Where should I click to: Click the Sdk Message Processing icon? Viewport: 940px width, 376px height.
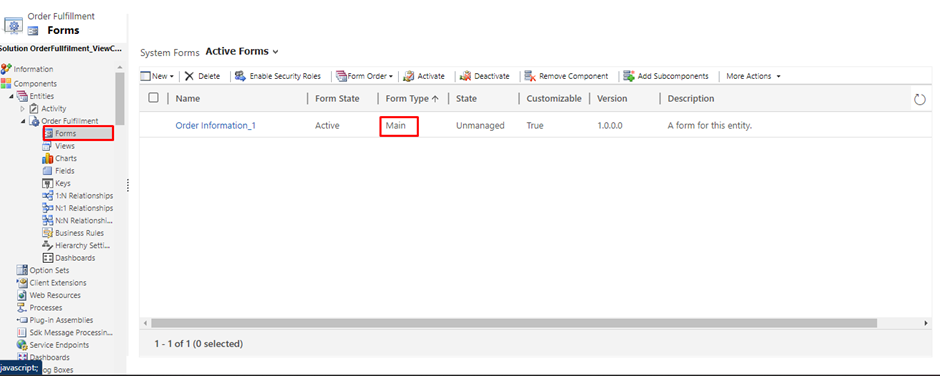pyautogui.click(x=22, y=332)
